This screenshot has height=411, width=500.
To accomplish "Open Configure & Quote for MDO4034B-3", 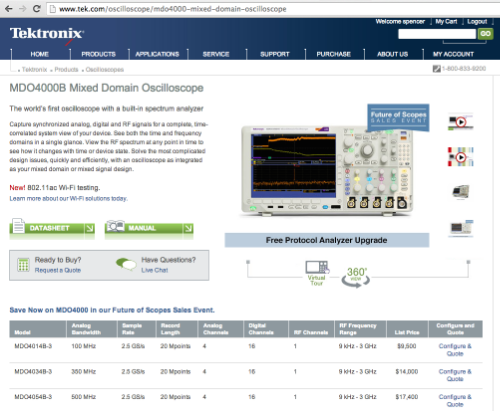I will [455, 375].
